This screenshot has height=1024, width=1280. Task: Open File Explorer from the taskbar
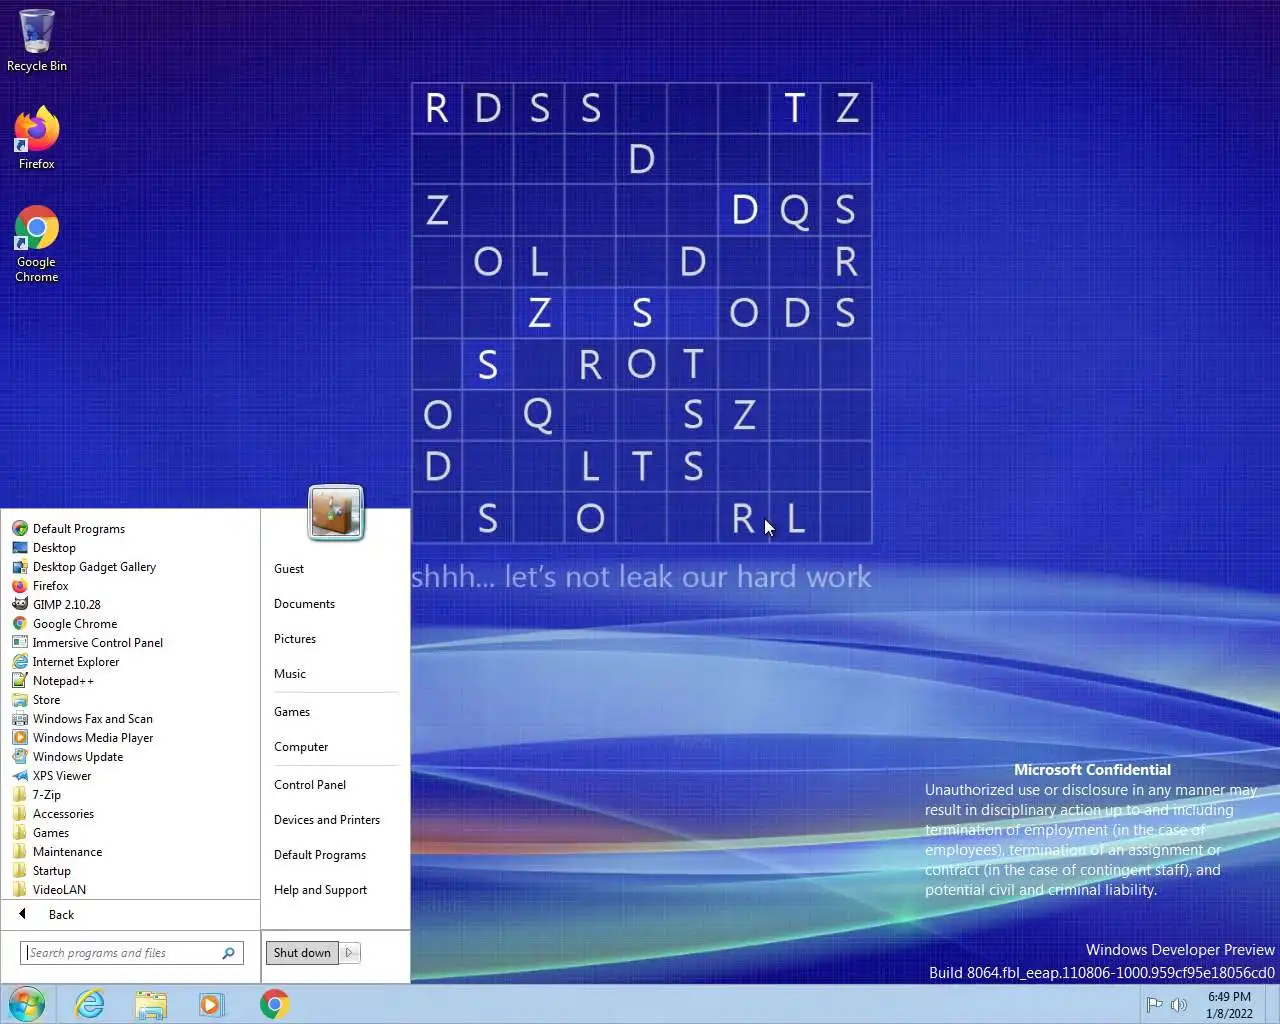(x=151, y=1004)
